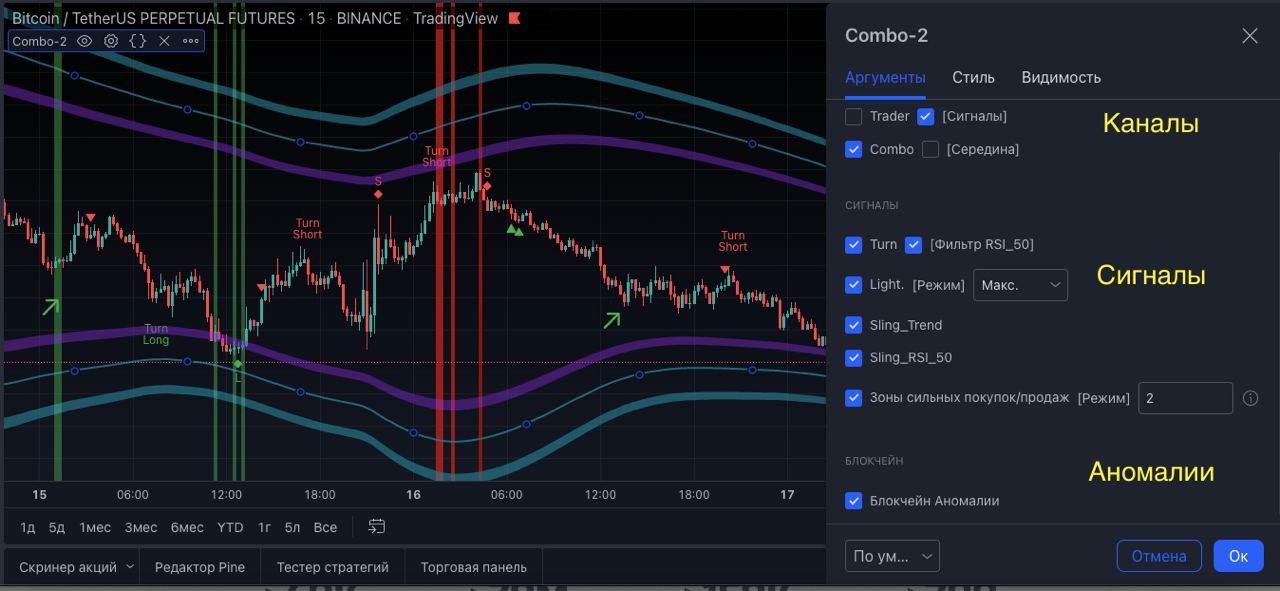The height and width of the screenshot is (591, 1280).
Task: Uncheck the [Фильтр RSI_50] checkbox
Action: [913, 244]
